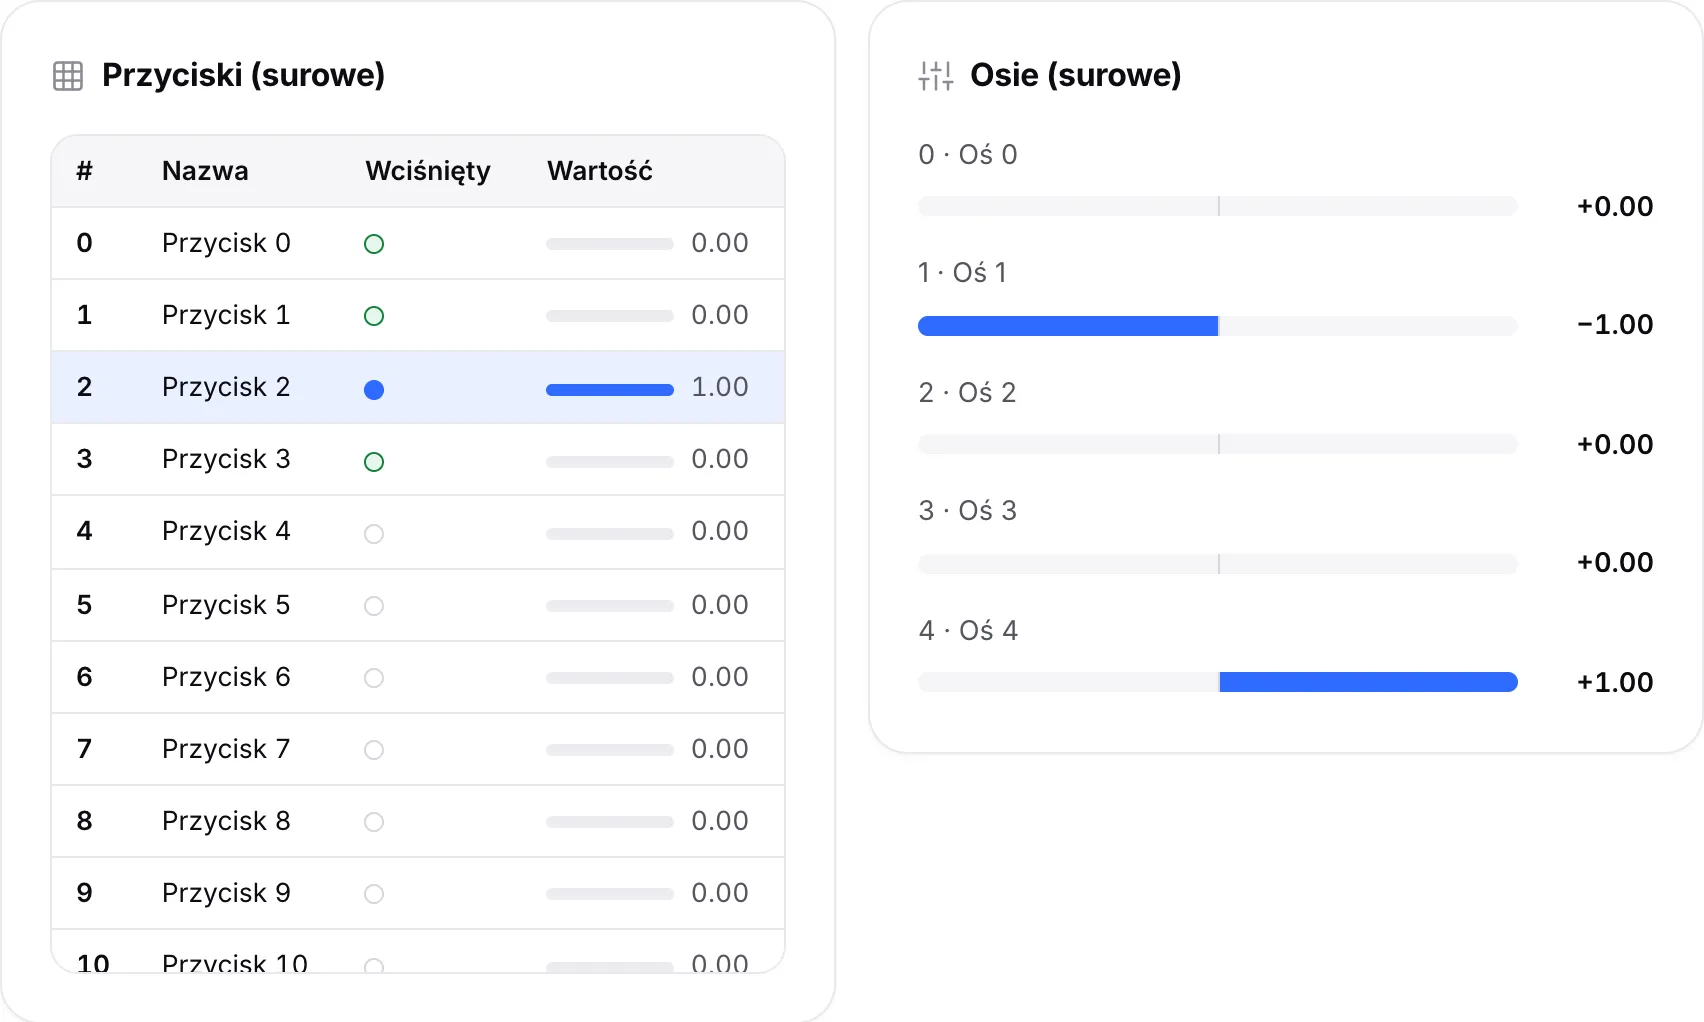Click the Przyciski (surowe) heading

click(243, 76)
